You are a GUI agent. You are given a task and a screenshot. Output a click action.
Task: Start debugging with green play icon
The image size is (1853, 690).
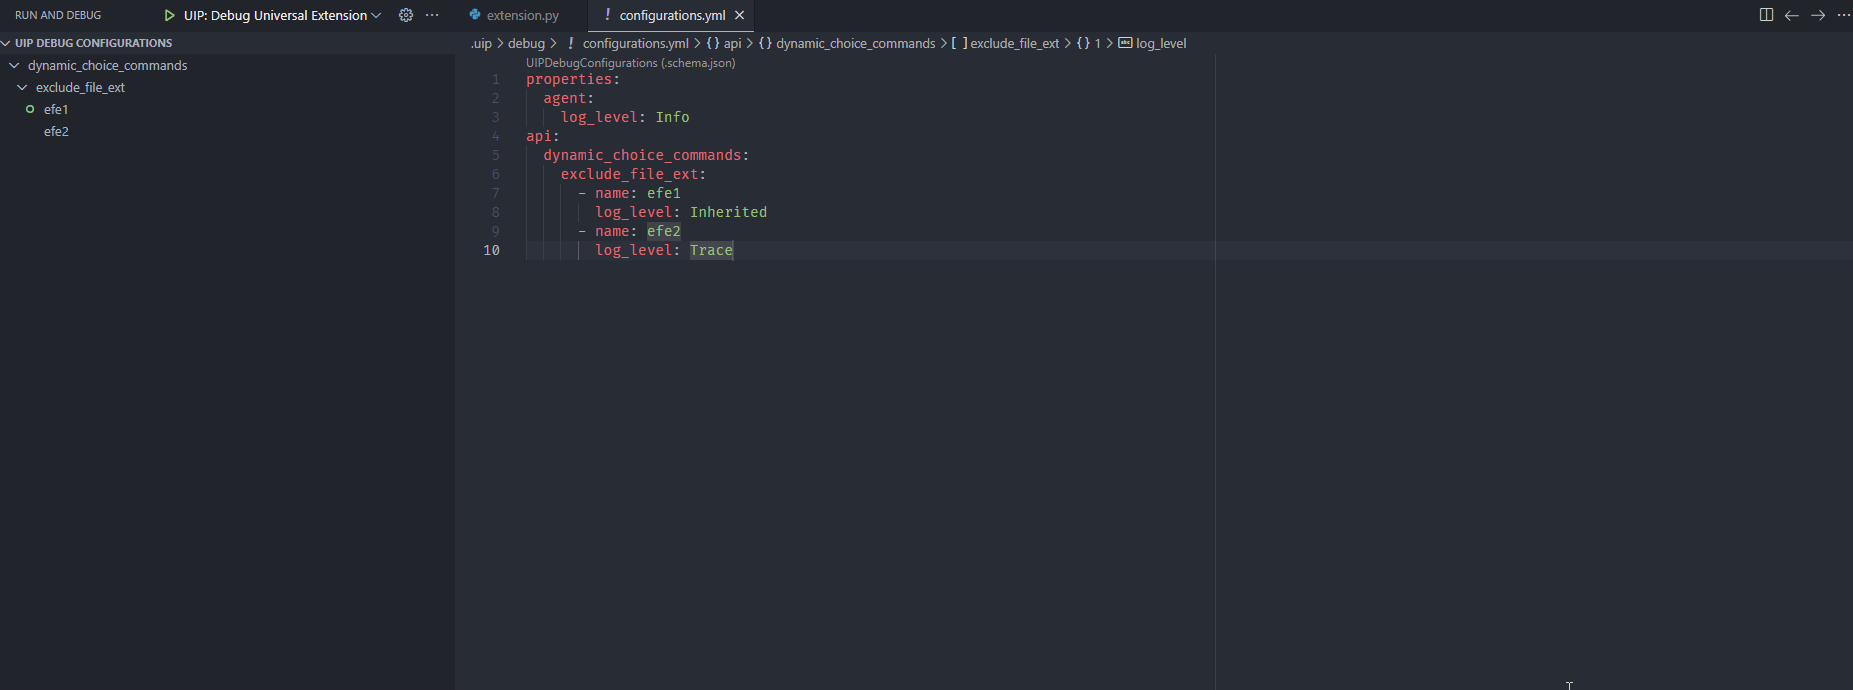(x=169, y=15)
